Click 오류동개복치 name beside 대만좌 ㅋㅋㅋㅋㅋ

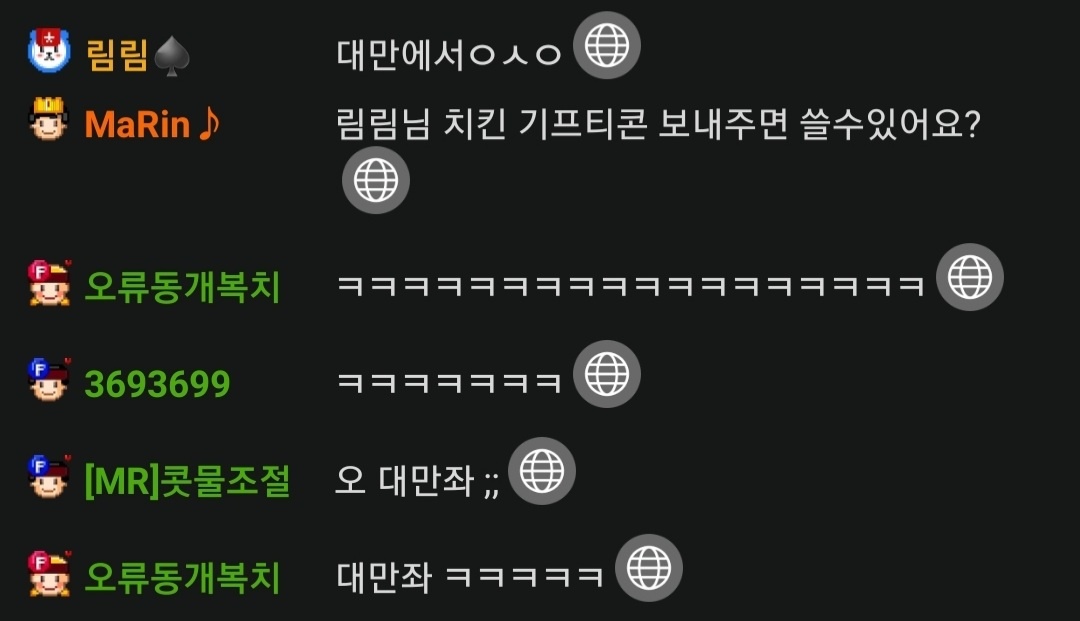point(182,578)
